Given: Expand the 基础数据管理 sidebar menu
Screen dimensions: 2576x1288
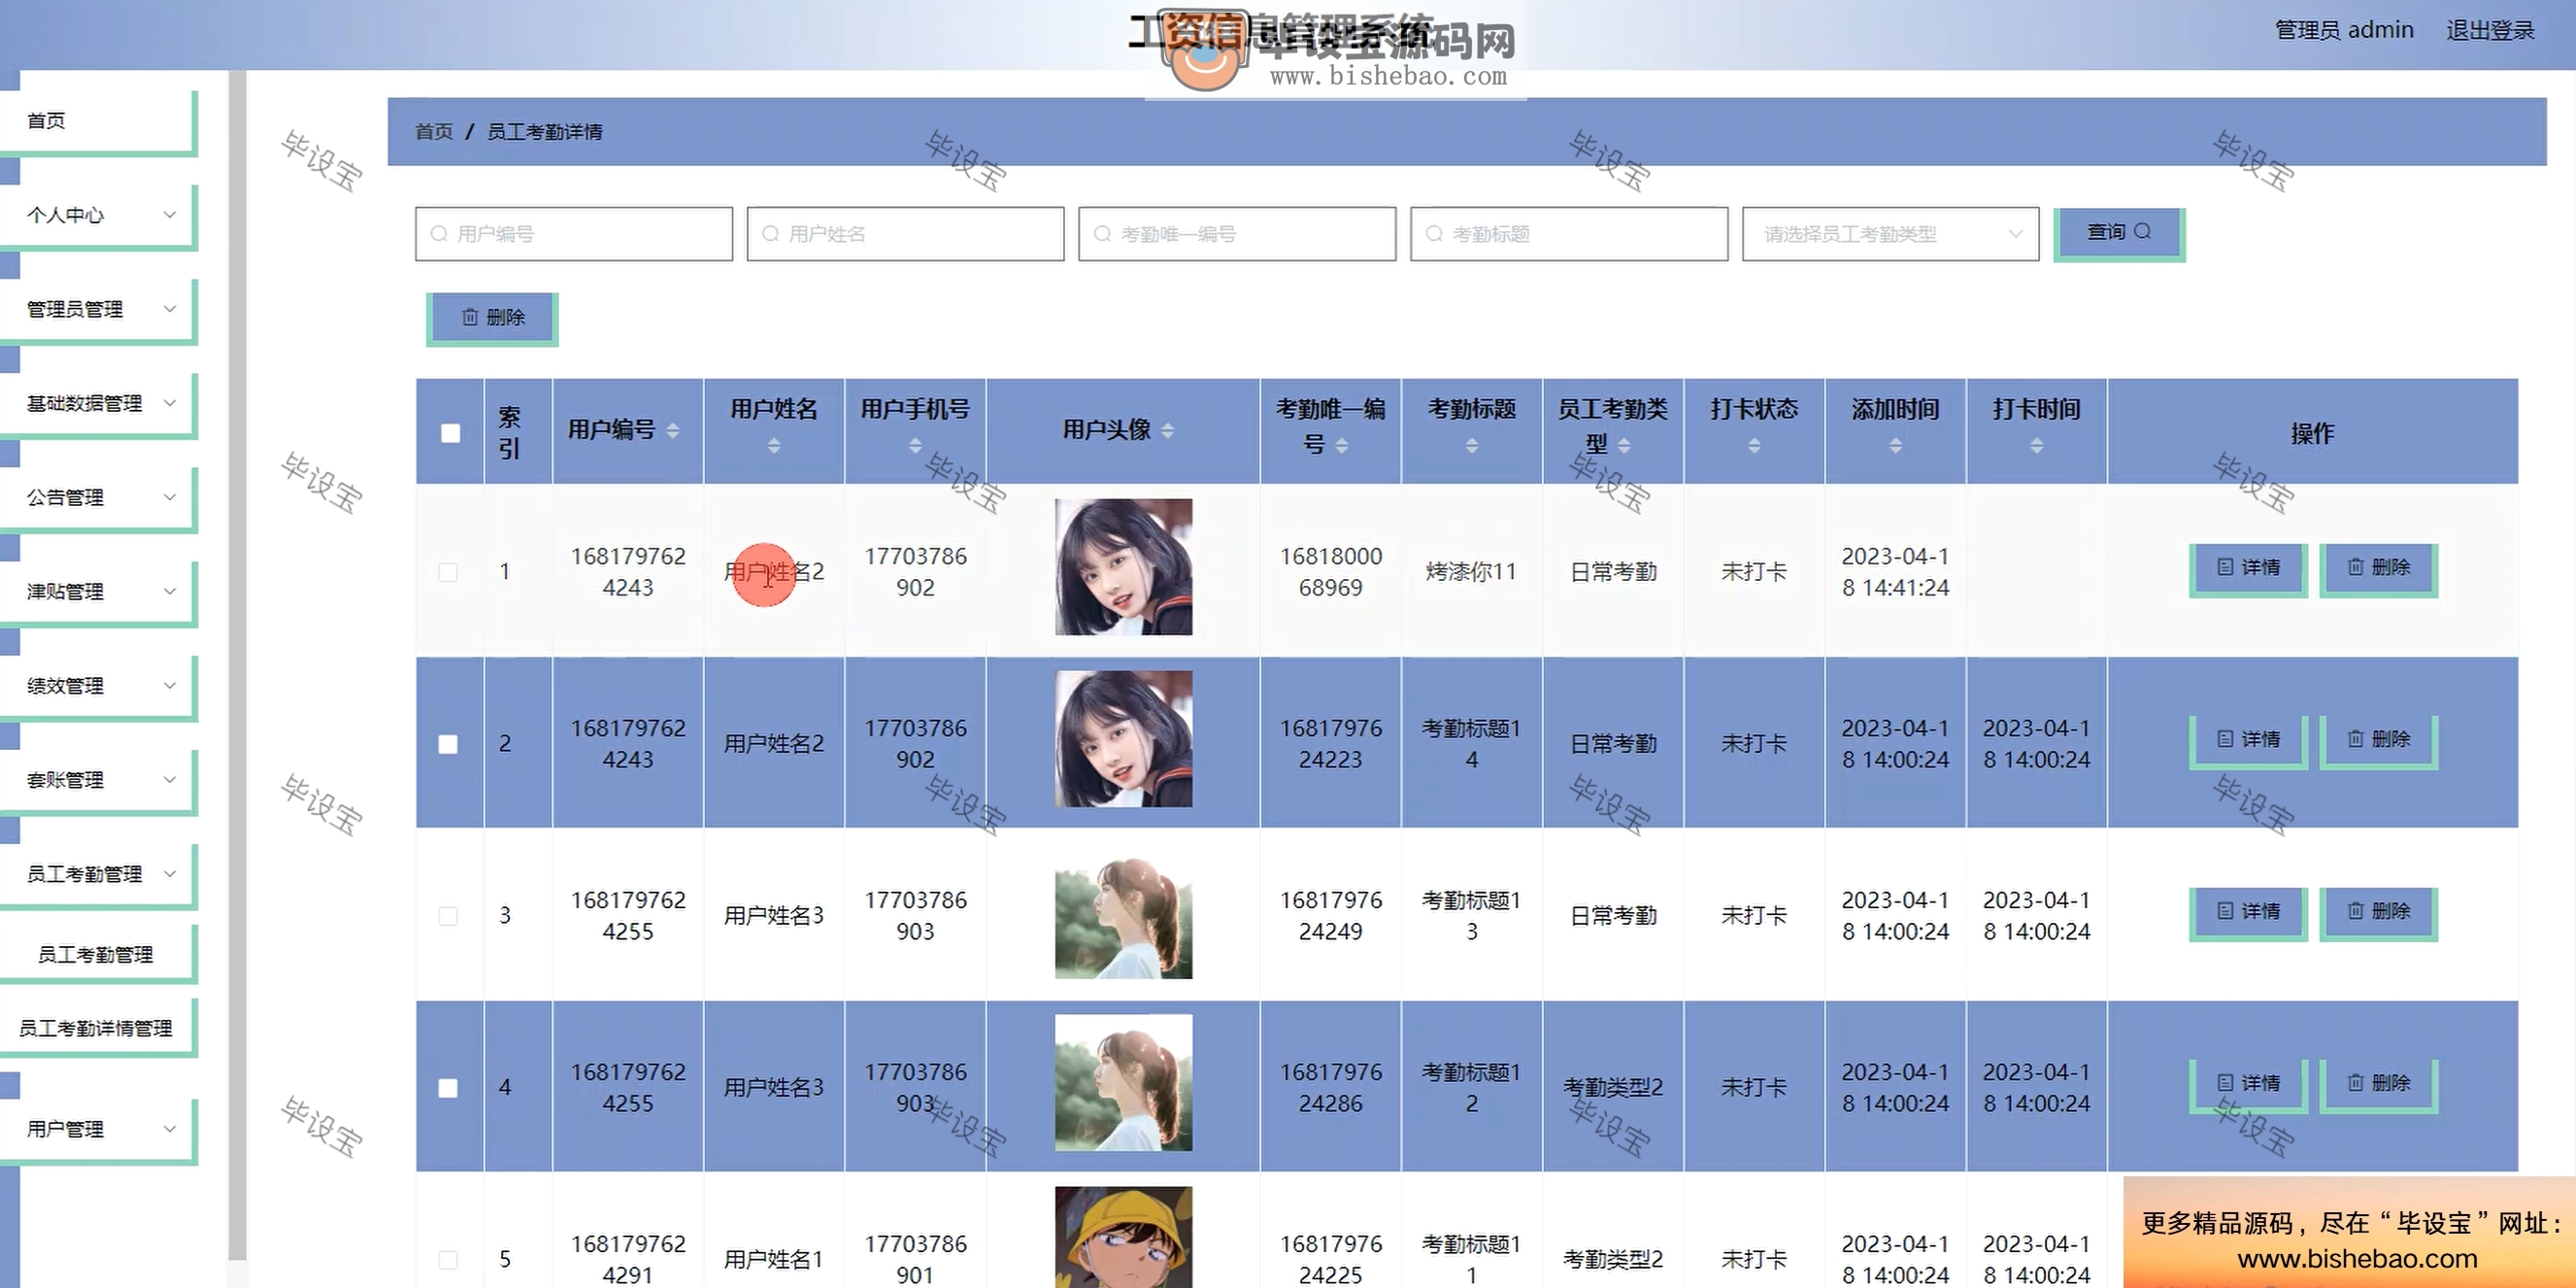Looking at the screenshot, I should tap(98, 404).
